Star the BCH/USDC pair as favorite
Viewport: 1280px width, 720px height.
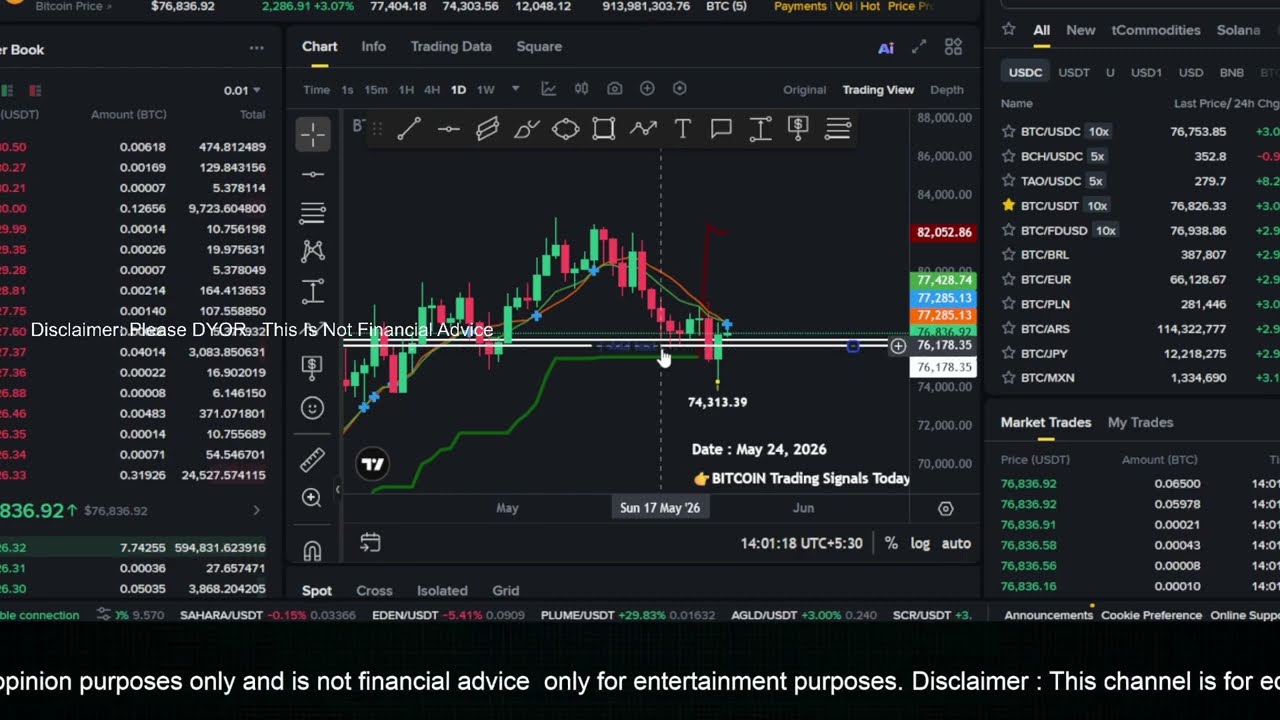point(1009,157)
